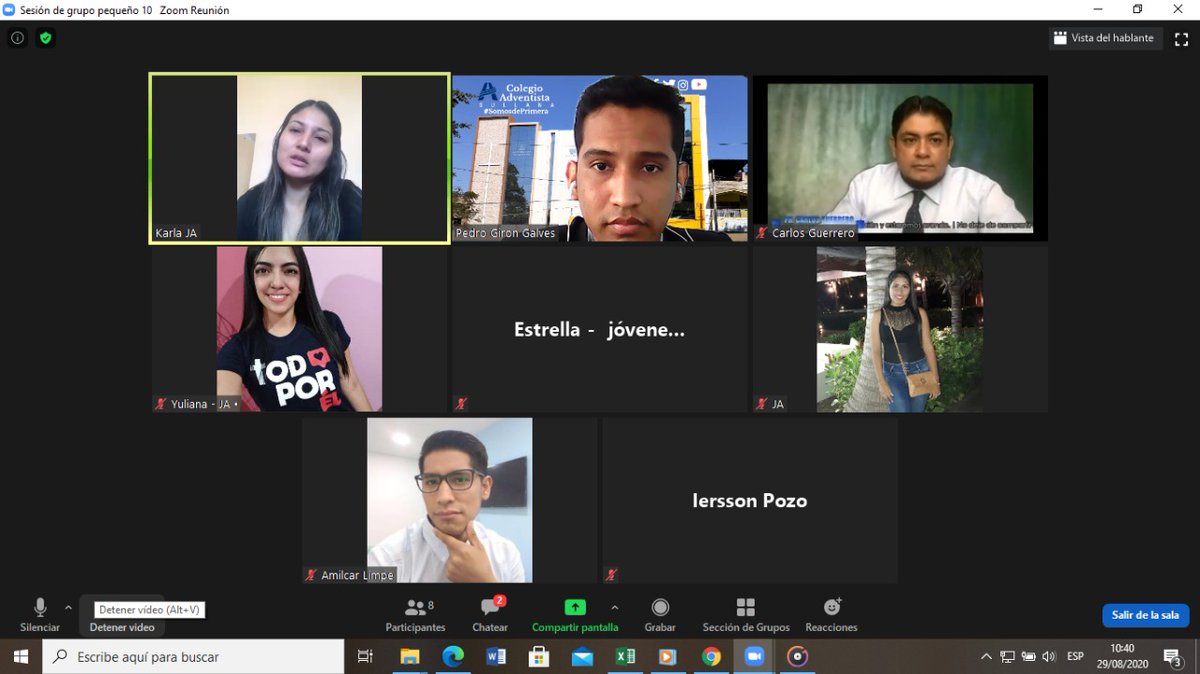1200x674 pixels.
Task: Open meeting information icon
Action: pos(17,38)
